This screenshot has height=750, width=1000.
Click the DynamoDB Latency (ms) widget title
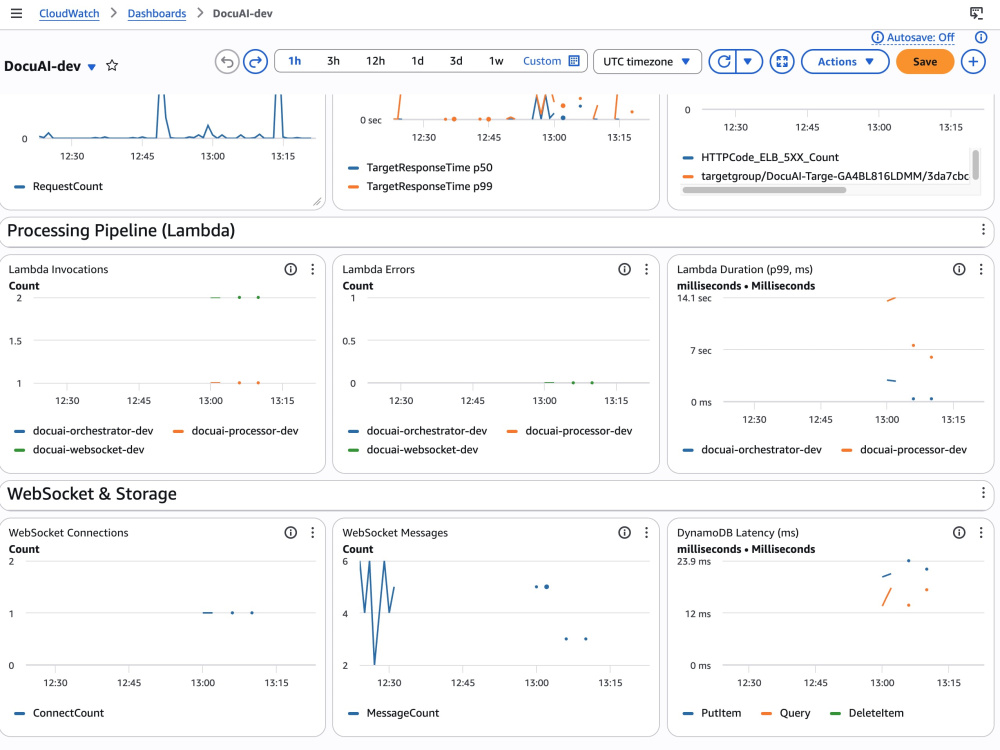click(738, 533)
